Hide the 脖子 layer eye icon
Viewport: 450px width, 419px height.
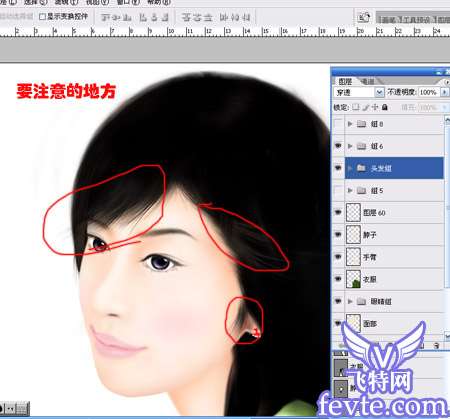pos(338,234)
